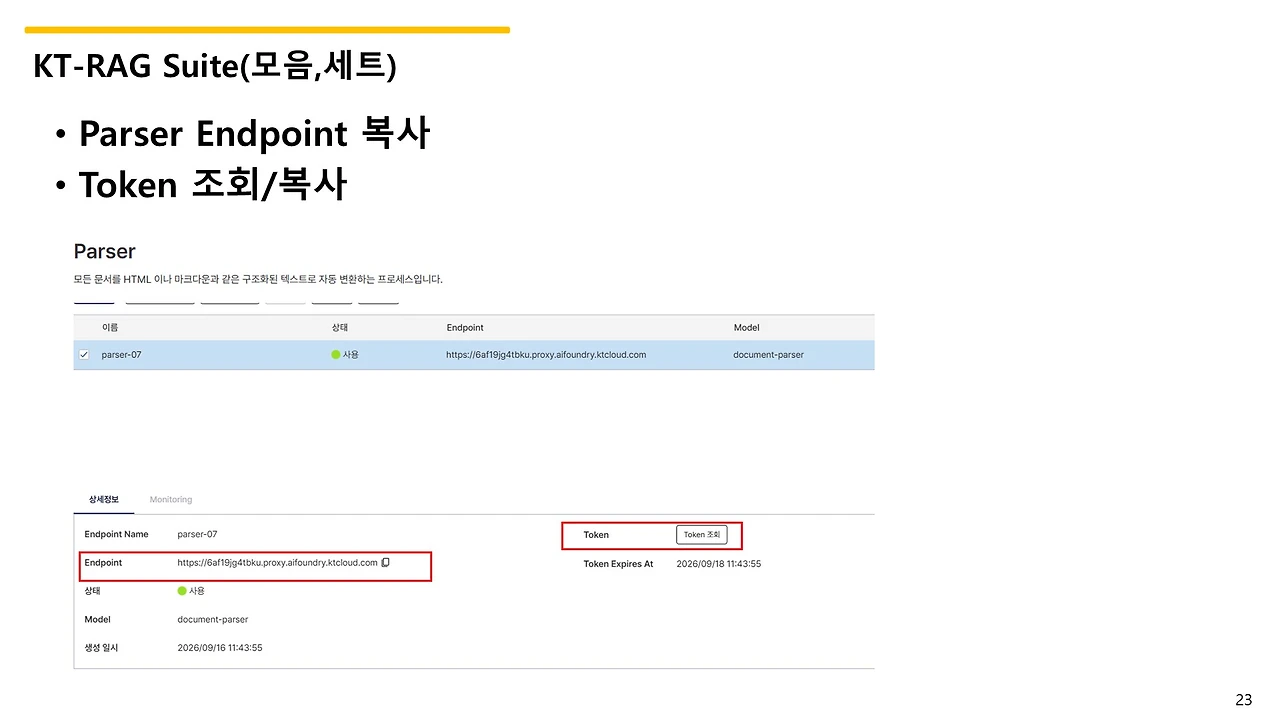Click the Endpoint Name value parser-07 in details
The image size is (1280, 720).
click(197, 535)
